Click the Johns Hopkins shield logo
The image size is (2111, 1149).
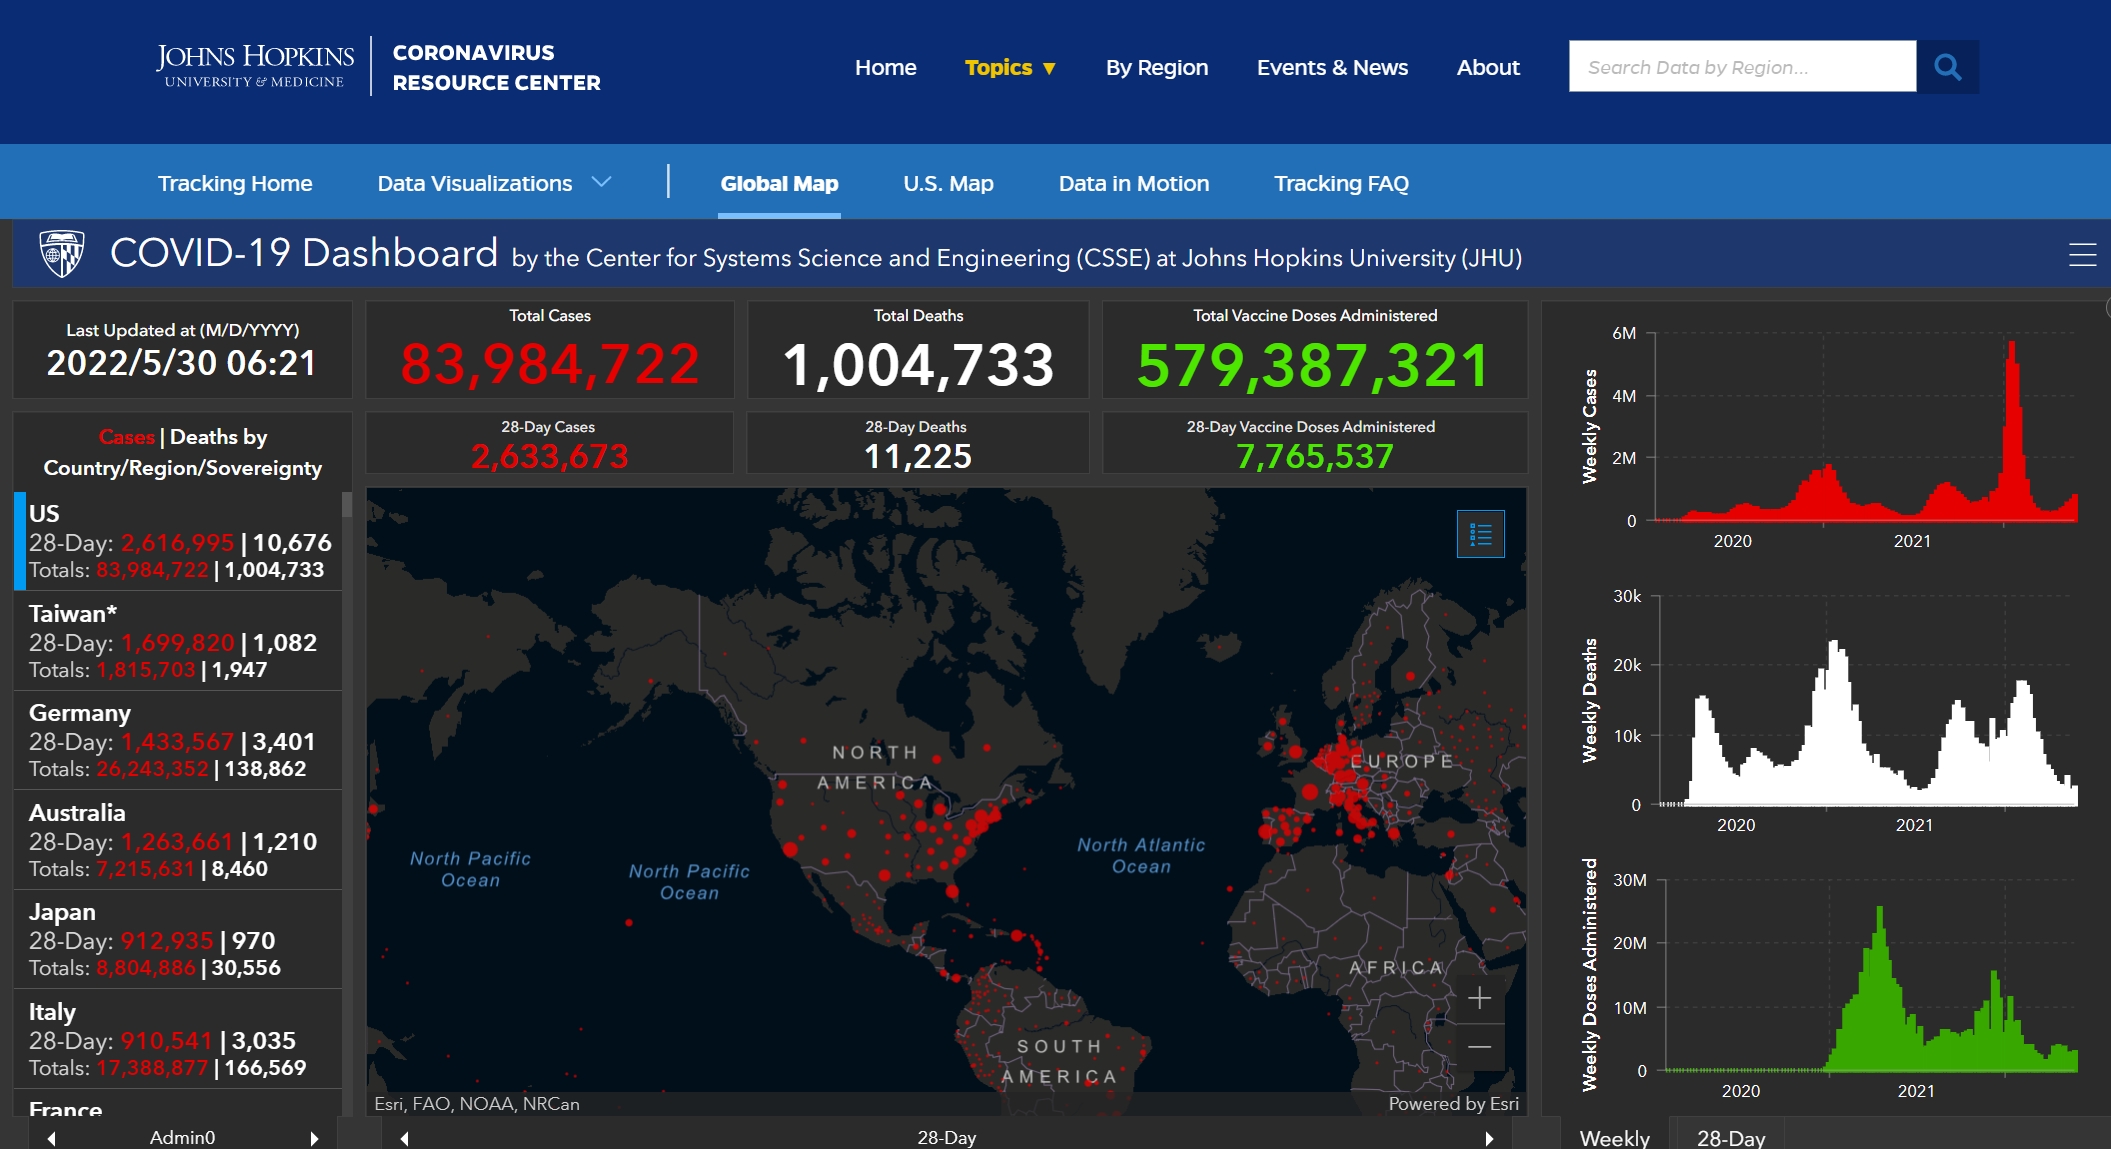[x=61, y=254]
